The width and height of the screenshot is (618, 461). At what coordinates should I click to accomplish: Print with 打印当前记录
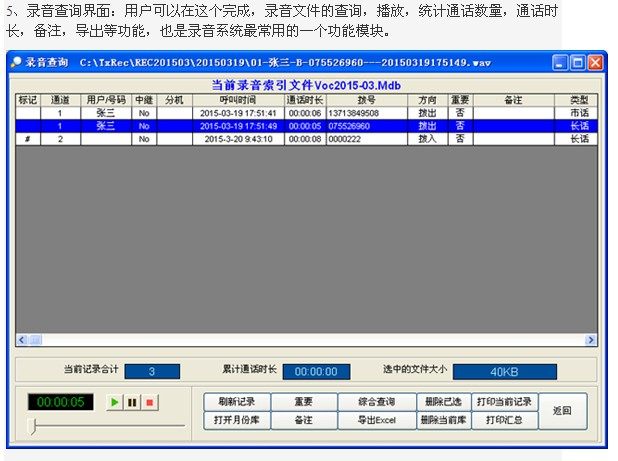click(x=504, y=402)
